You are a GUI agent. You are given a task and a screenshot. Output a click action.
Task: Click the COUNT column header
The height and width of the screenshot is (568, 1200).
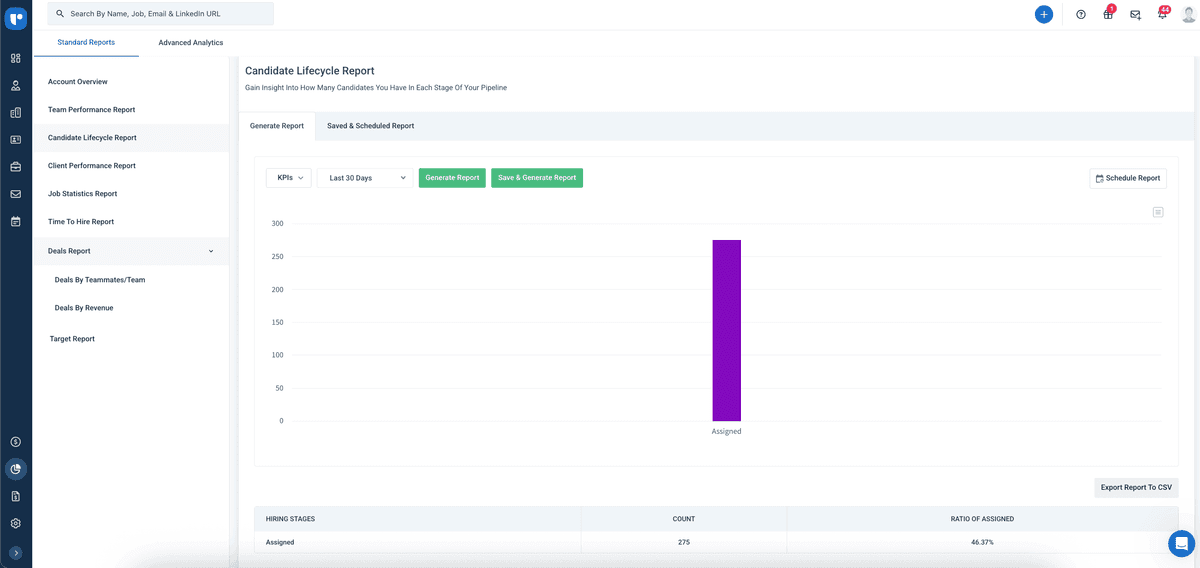684,519
